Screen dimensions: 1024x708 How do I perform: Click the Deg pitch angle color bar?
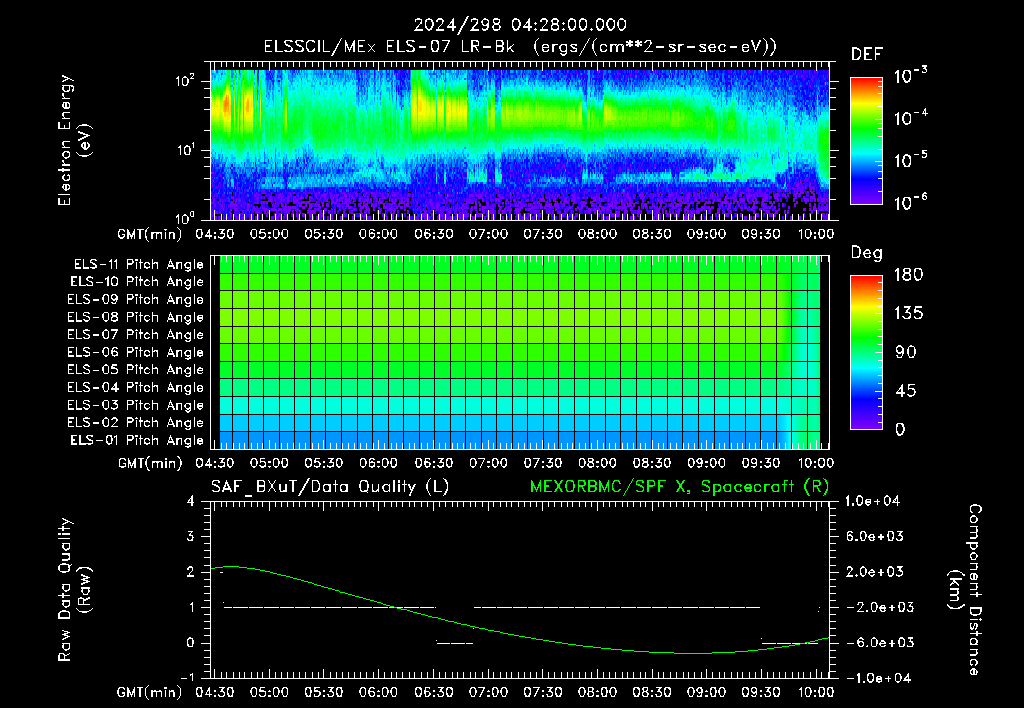[x=866, y=352]
